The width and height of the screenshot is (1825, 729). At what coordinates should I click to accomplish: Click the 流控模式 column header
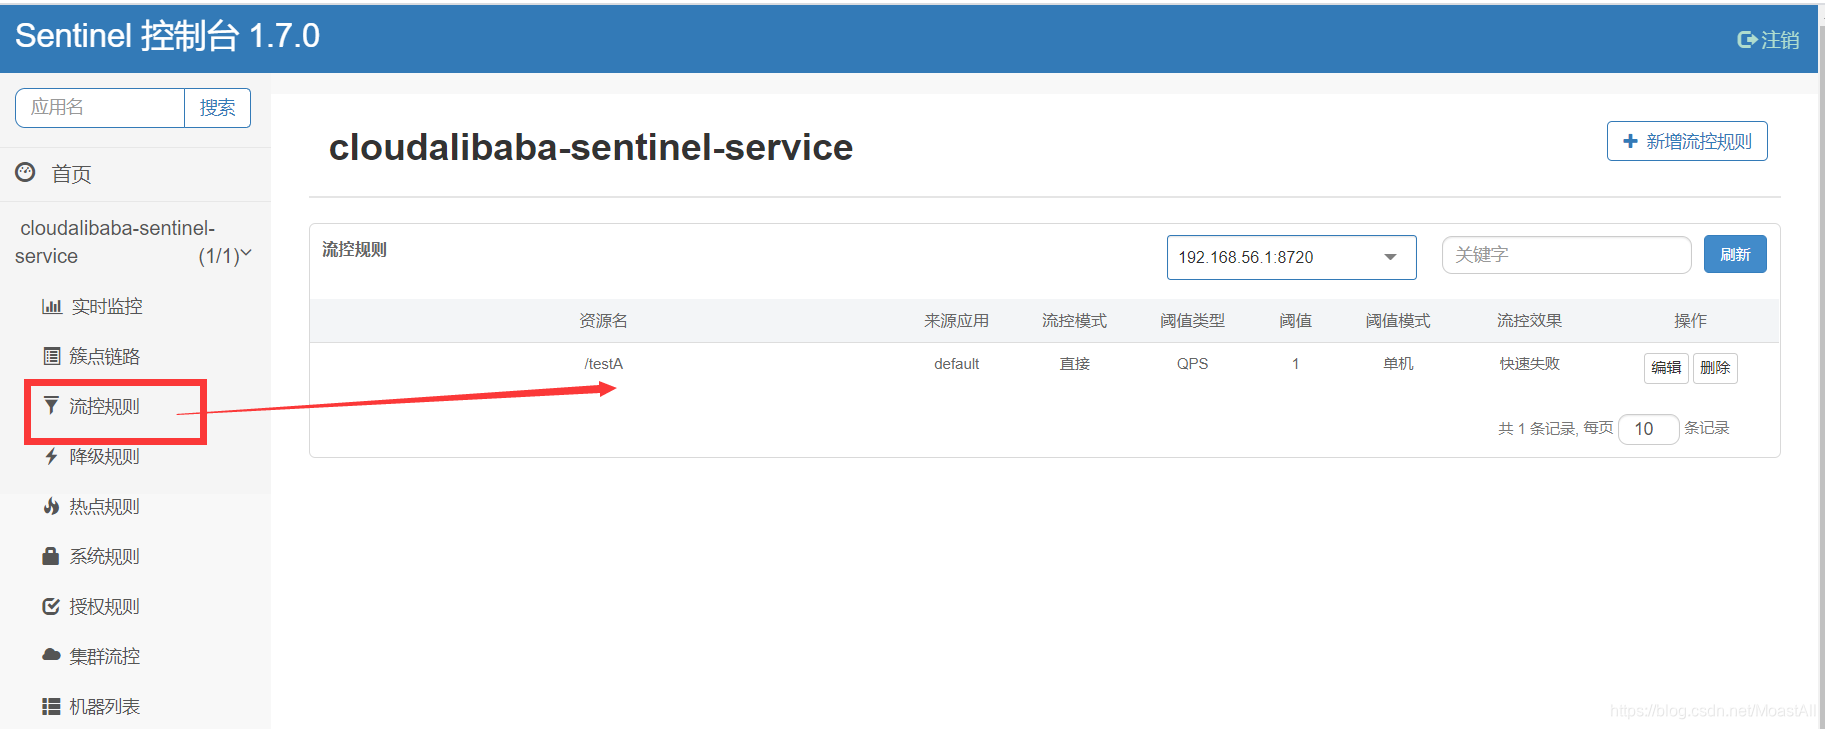click(1075, 321)
